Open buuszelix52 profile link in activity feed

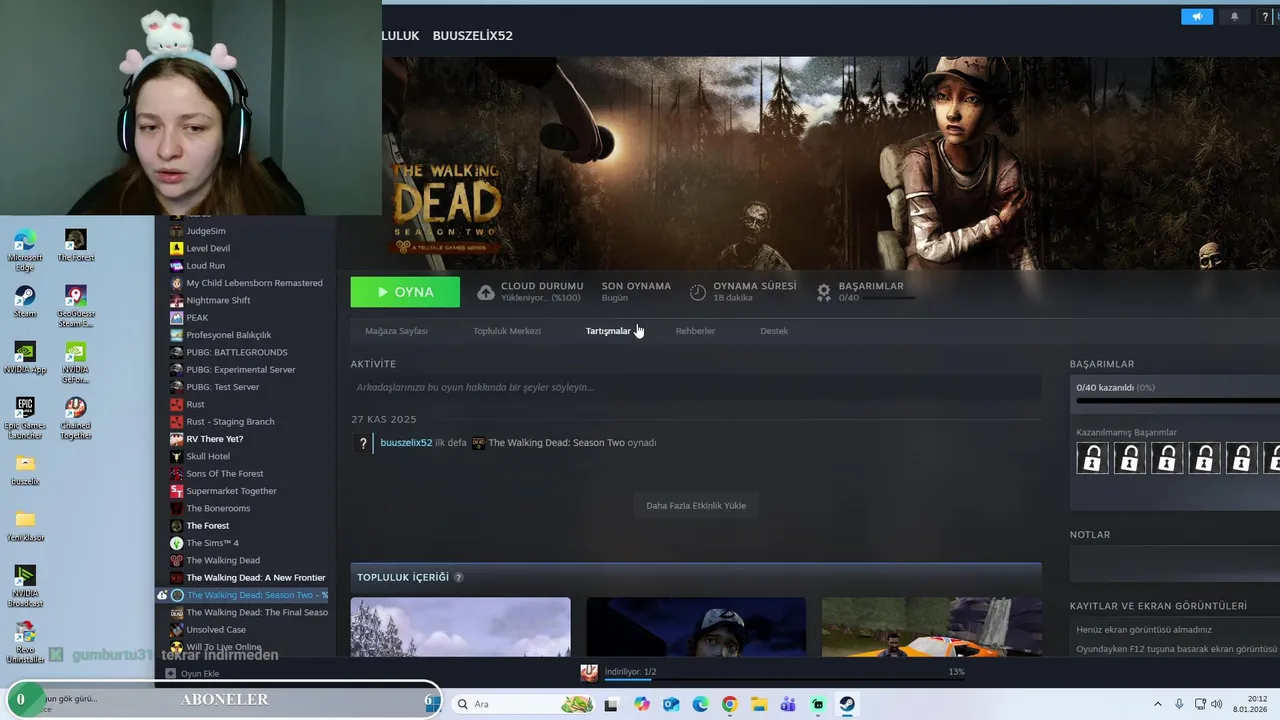[x=406, y=443]
